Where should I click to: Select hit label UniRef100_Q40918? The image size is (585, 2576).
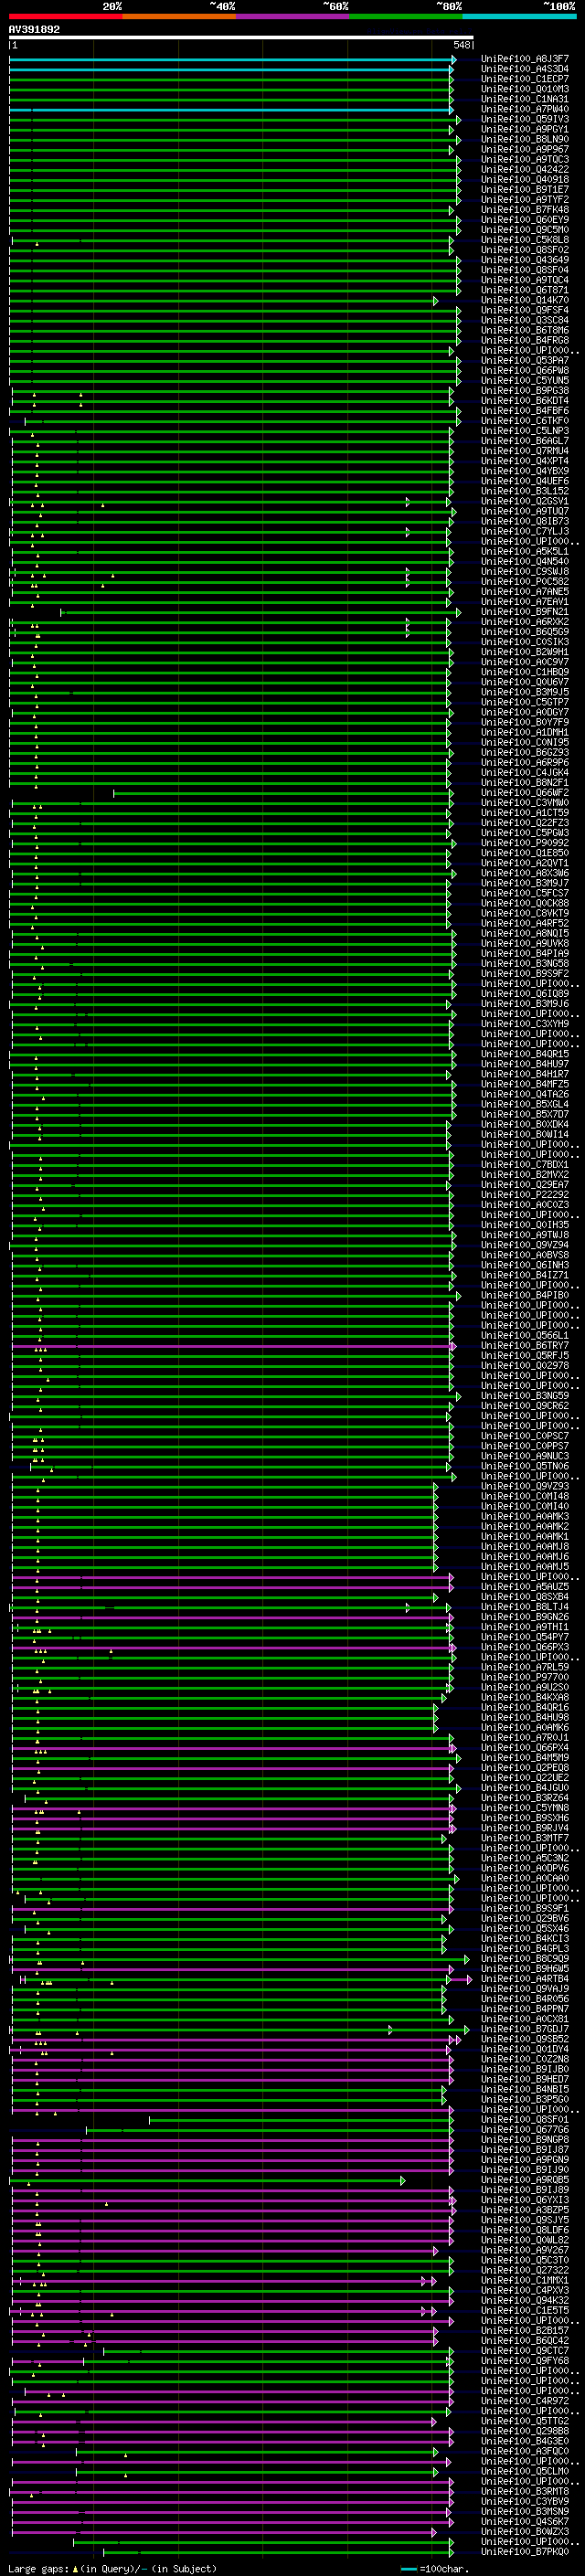pyautogui.click(x=525, y=179)
